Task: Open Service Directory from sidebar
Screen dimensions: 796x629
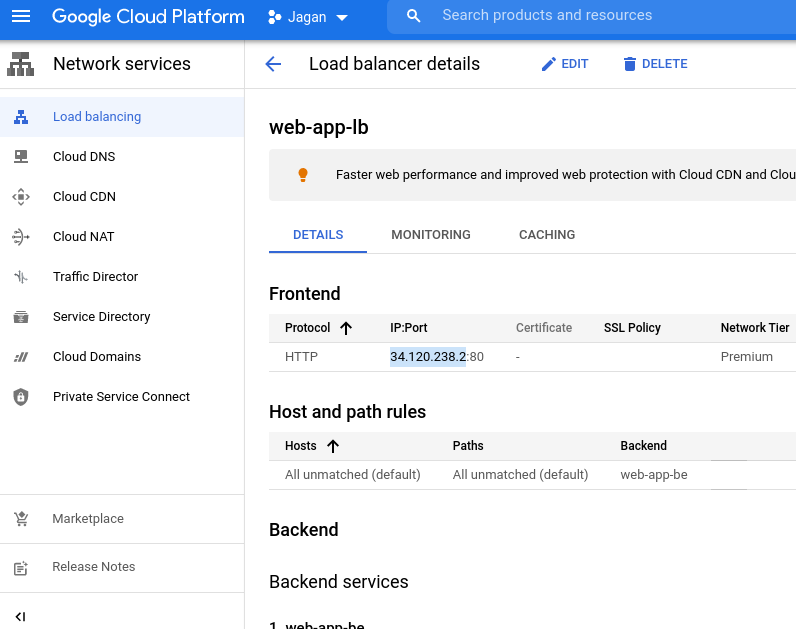Action: (x=122, y=317)
